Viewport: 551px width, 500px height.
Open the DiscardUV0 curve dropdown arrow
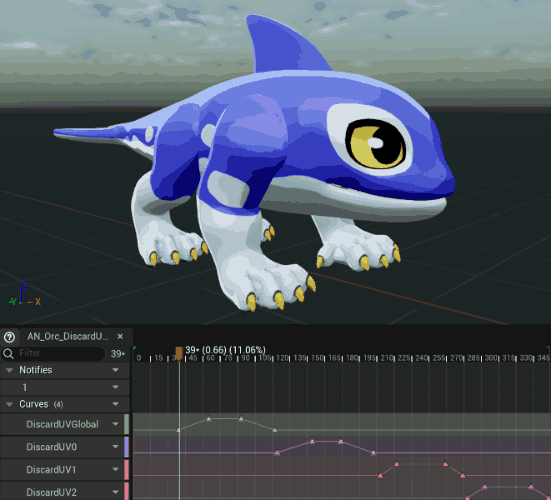click(116, 447)
